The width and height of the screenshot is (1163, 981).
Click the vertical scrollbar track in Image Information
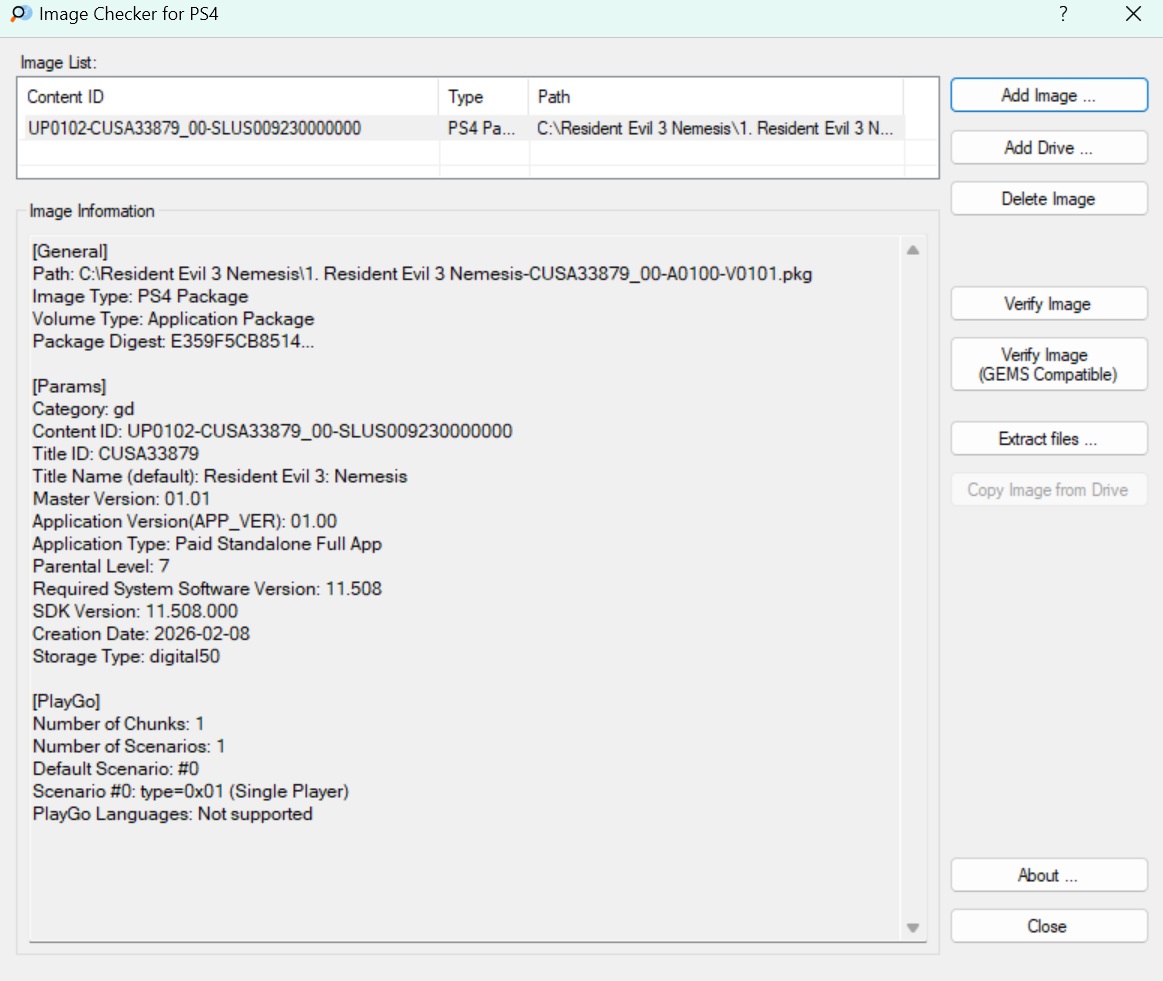click(x=913, y=589)
